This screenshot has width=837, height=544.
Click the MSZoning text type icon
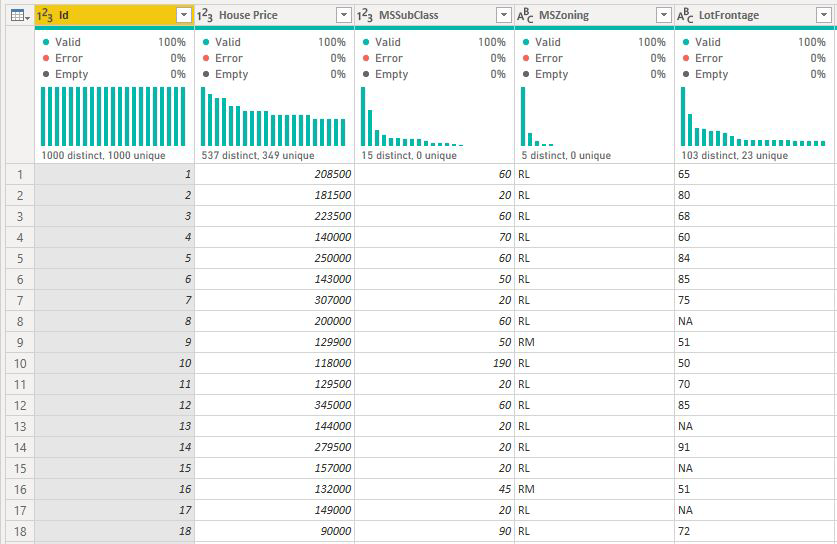coord(525,15)
